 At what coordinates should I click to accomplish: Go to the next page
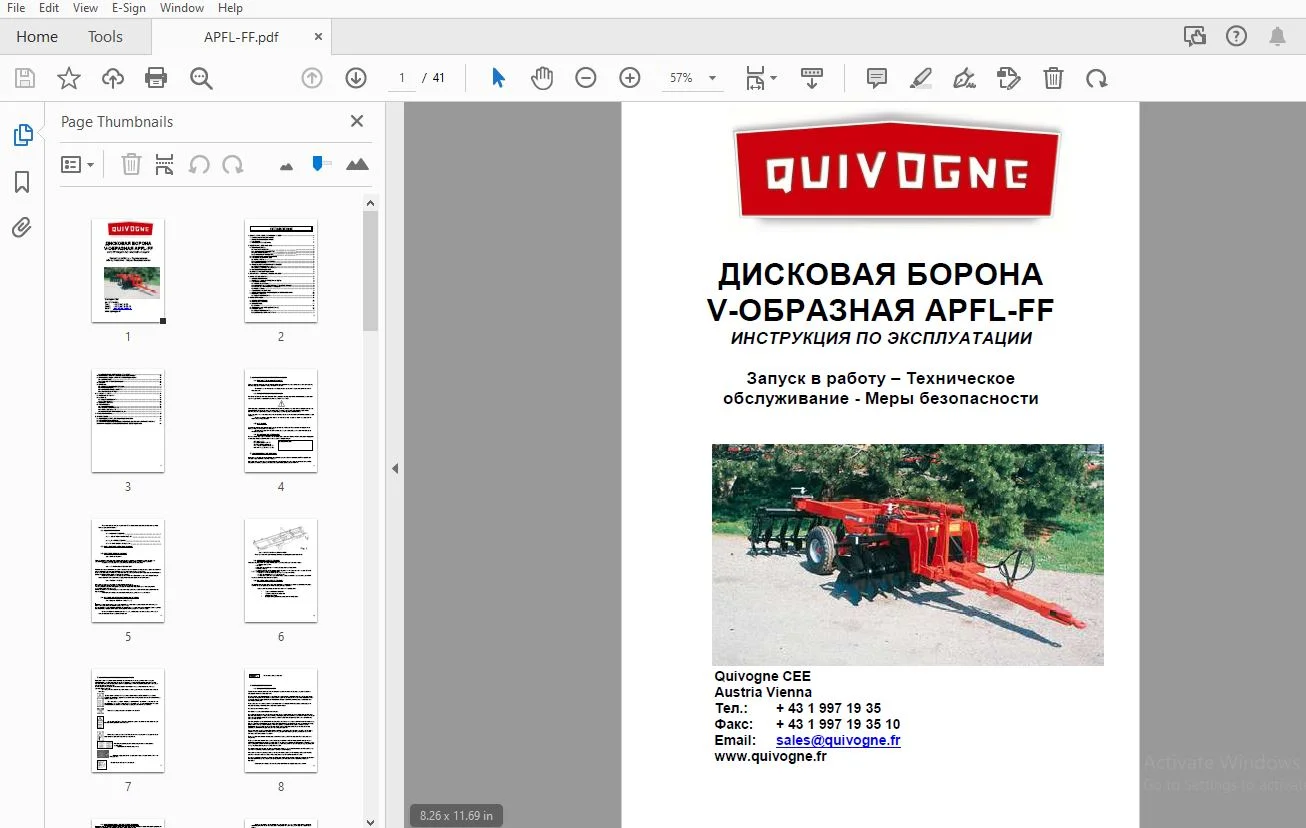[x=356, y=78]
